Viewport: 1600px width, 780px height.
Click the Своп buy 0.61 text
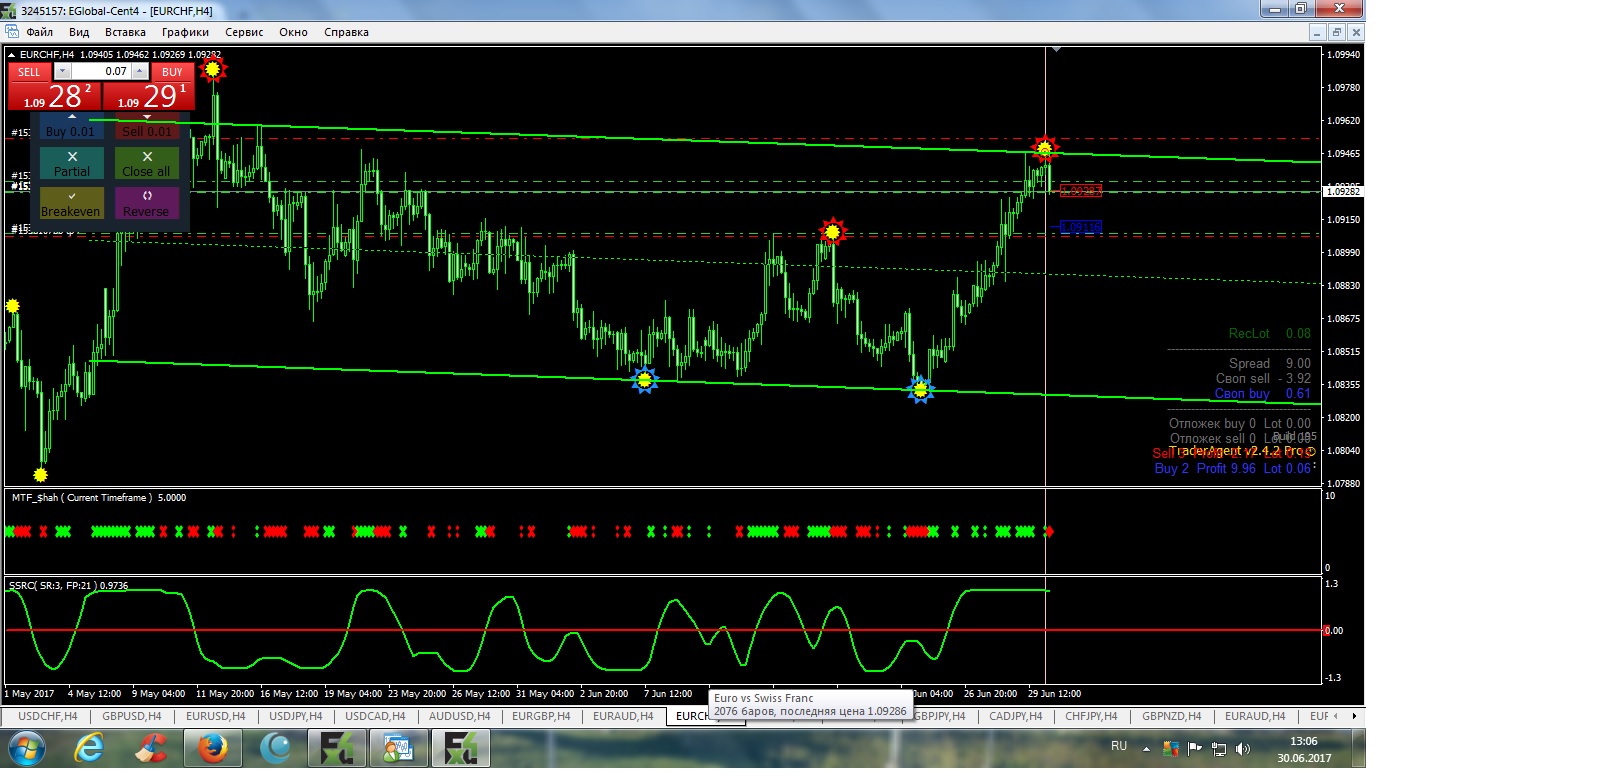tap(1262, 393)
